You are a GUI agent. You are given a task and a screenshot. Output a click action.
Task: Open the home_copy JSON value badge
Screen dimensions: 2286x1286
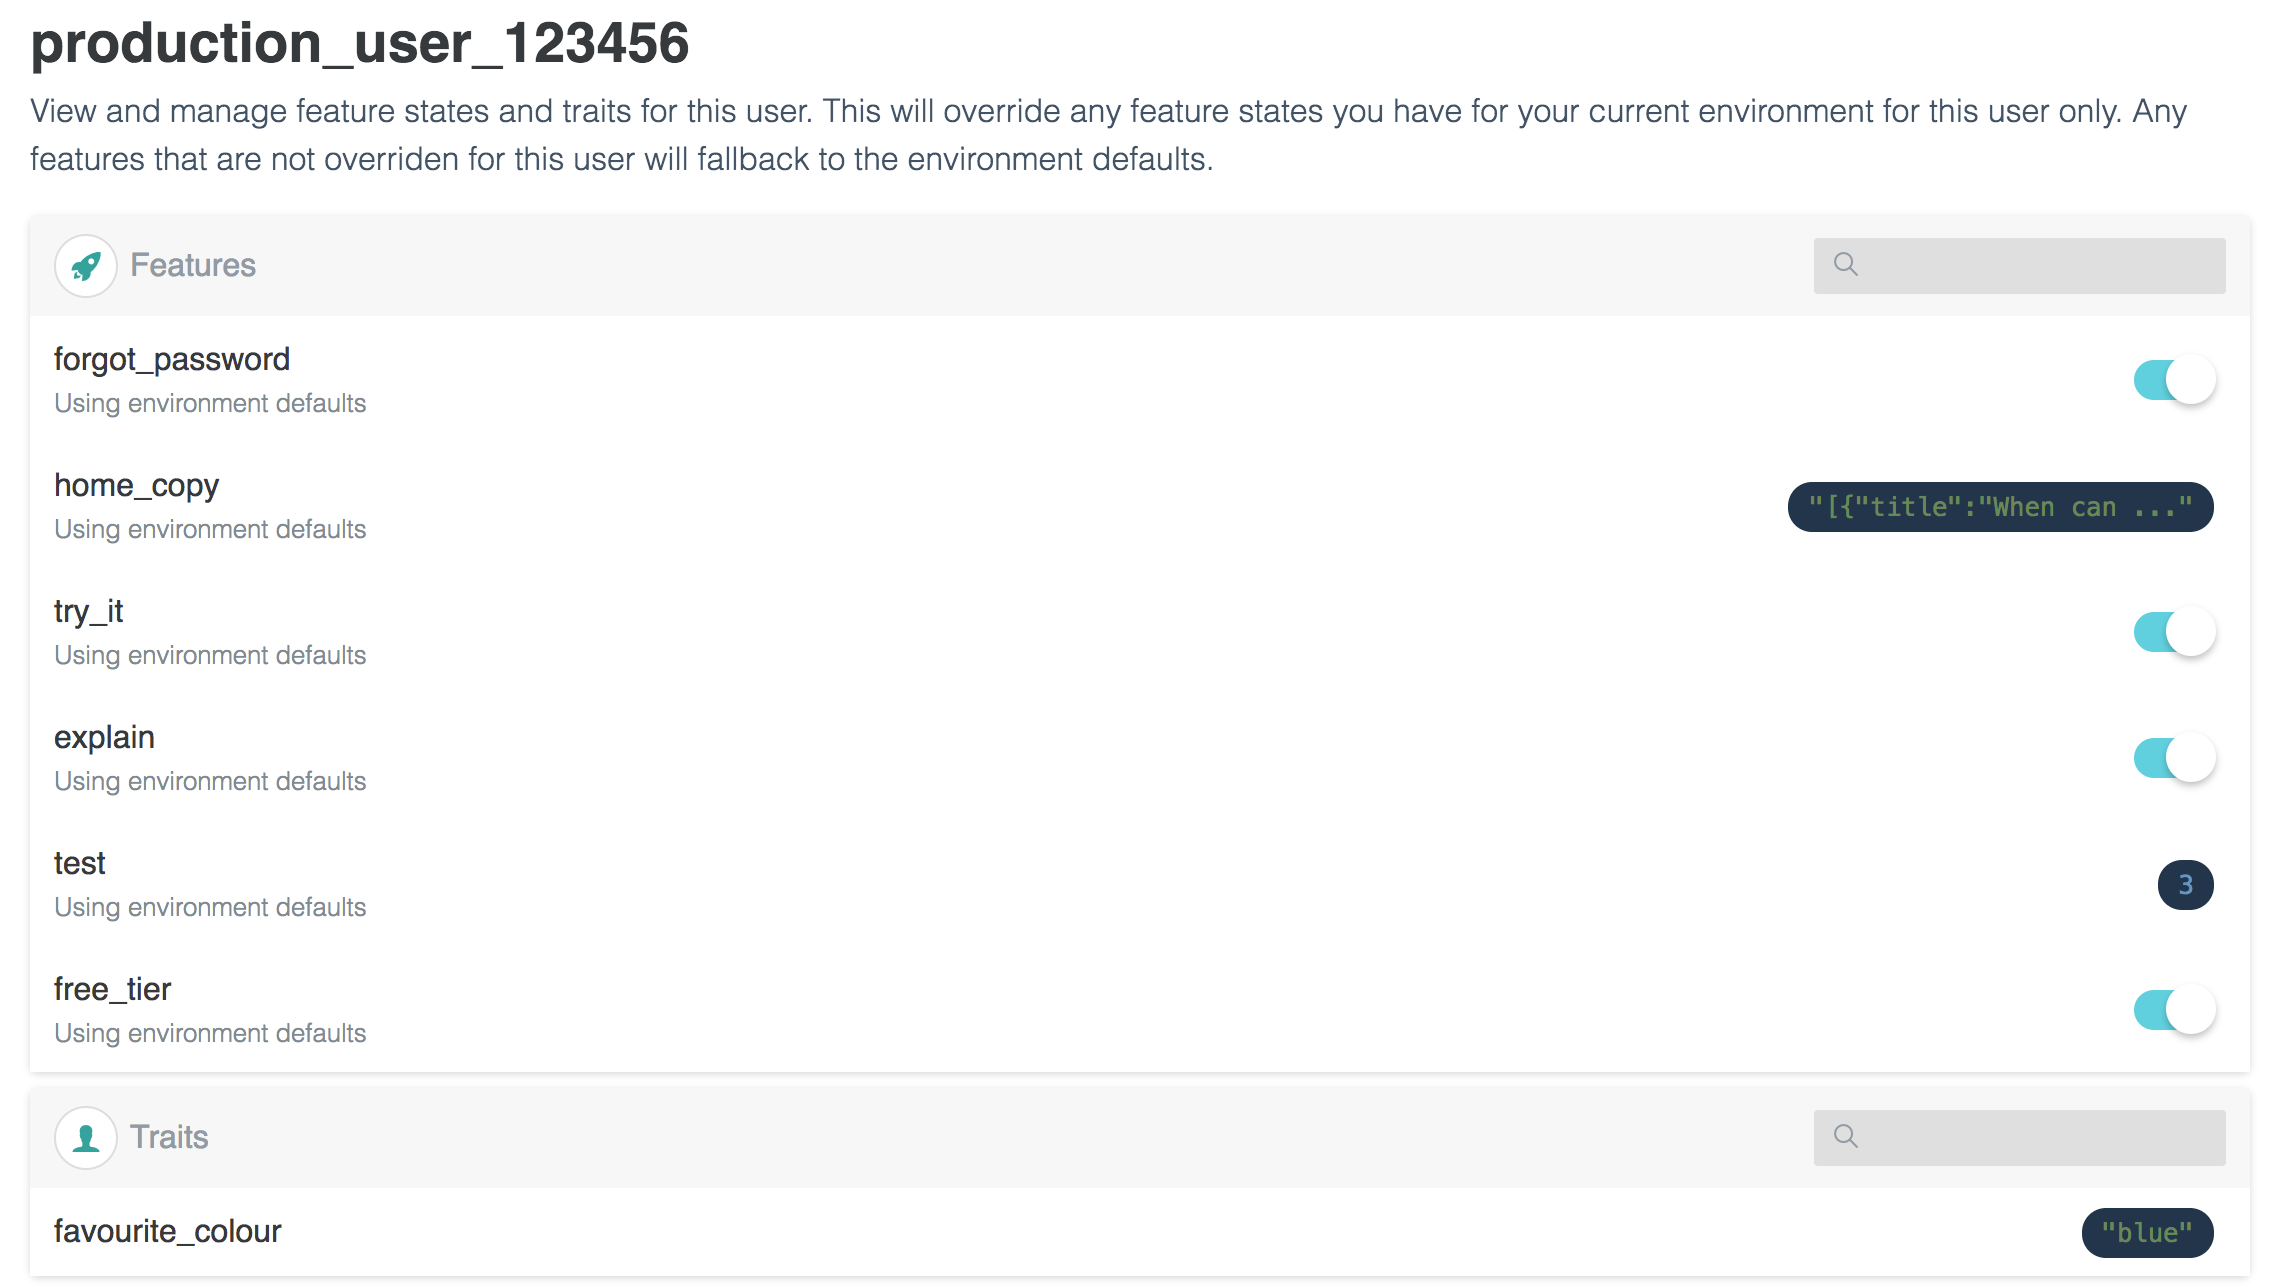click(2000, 507)
